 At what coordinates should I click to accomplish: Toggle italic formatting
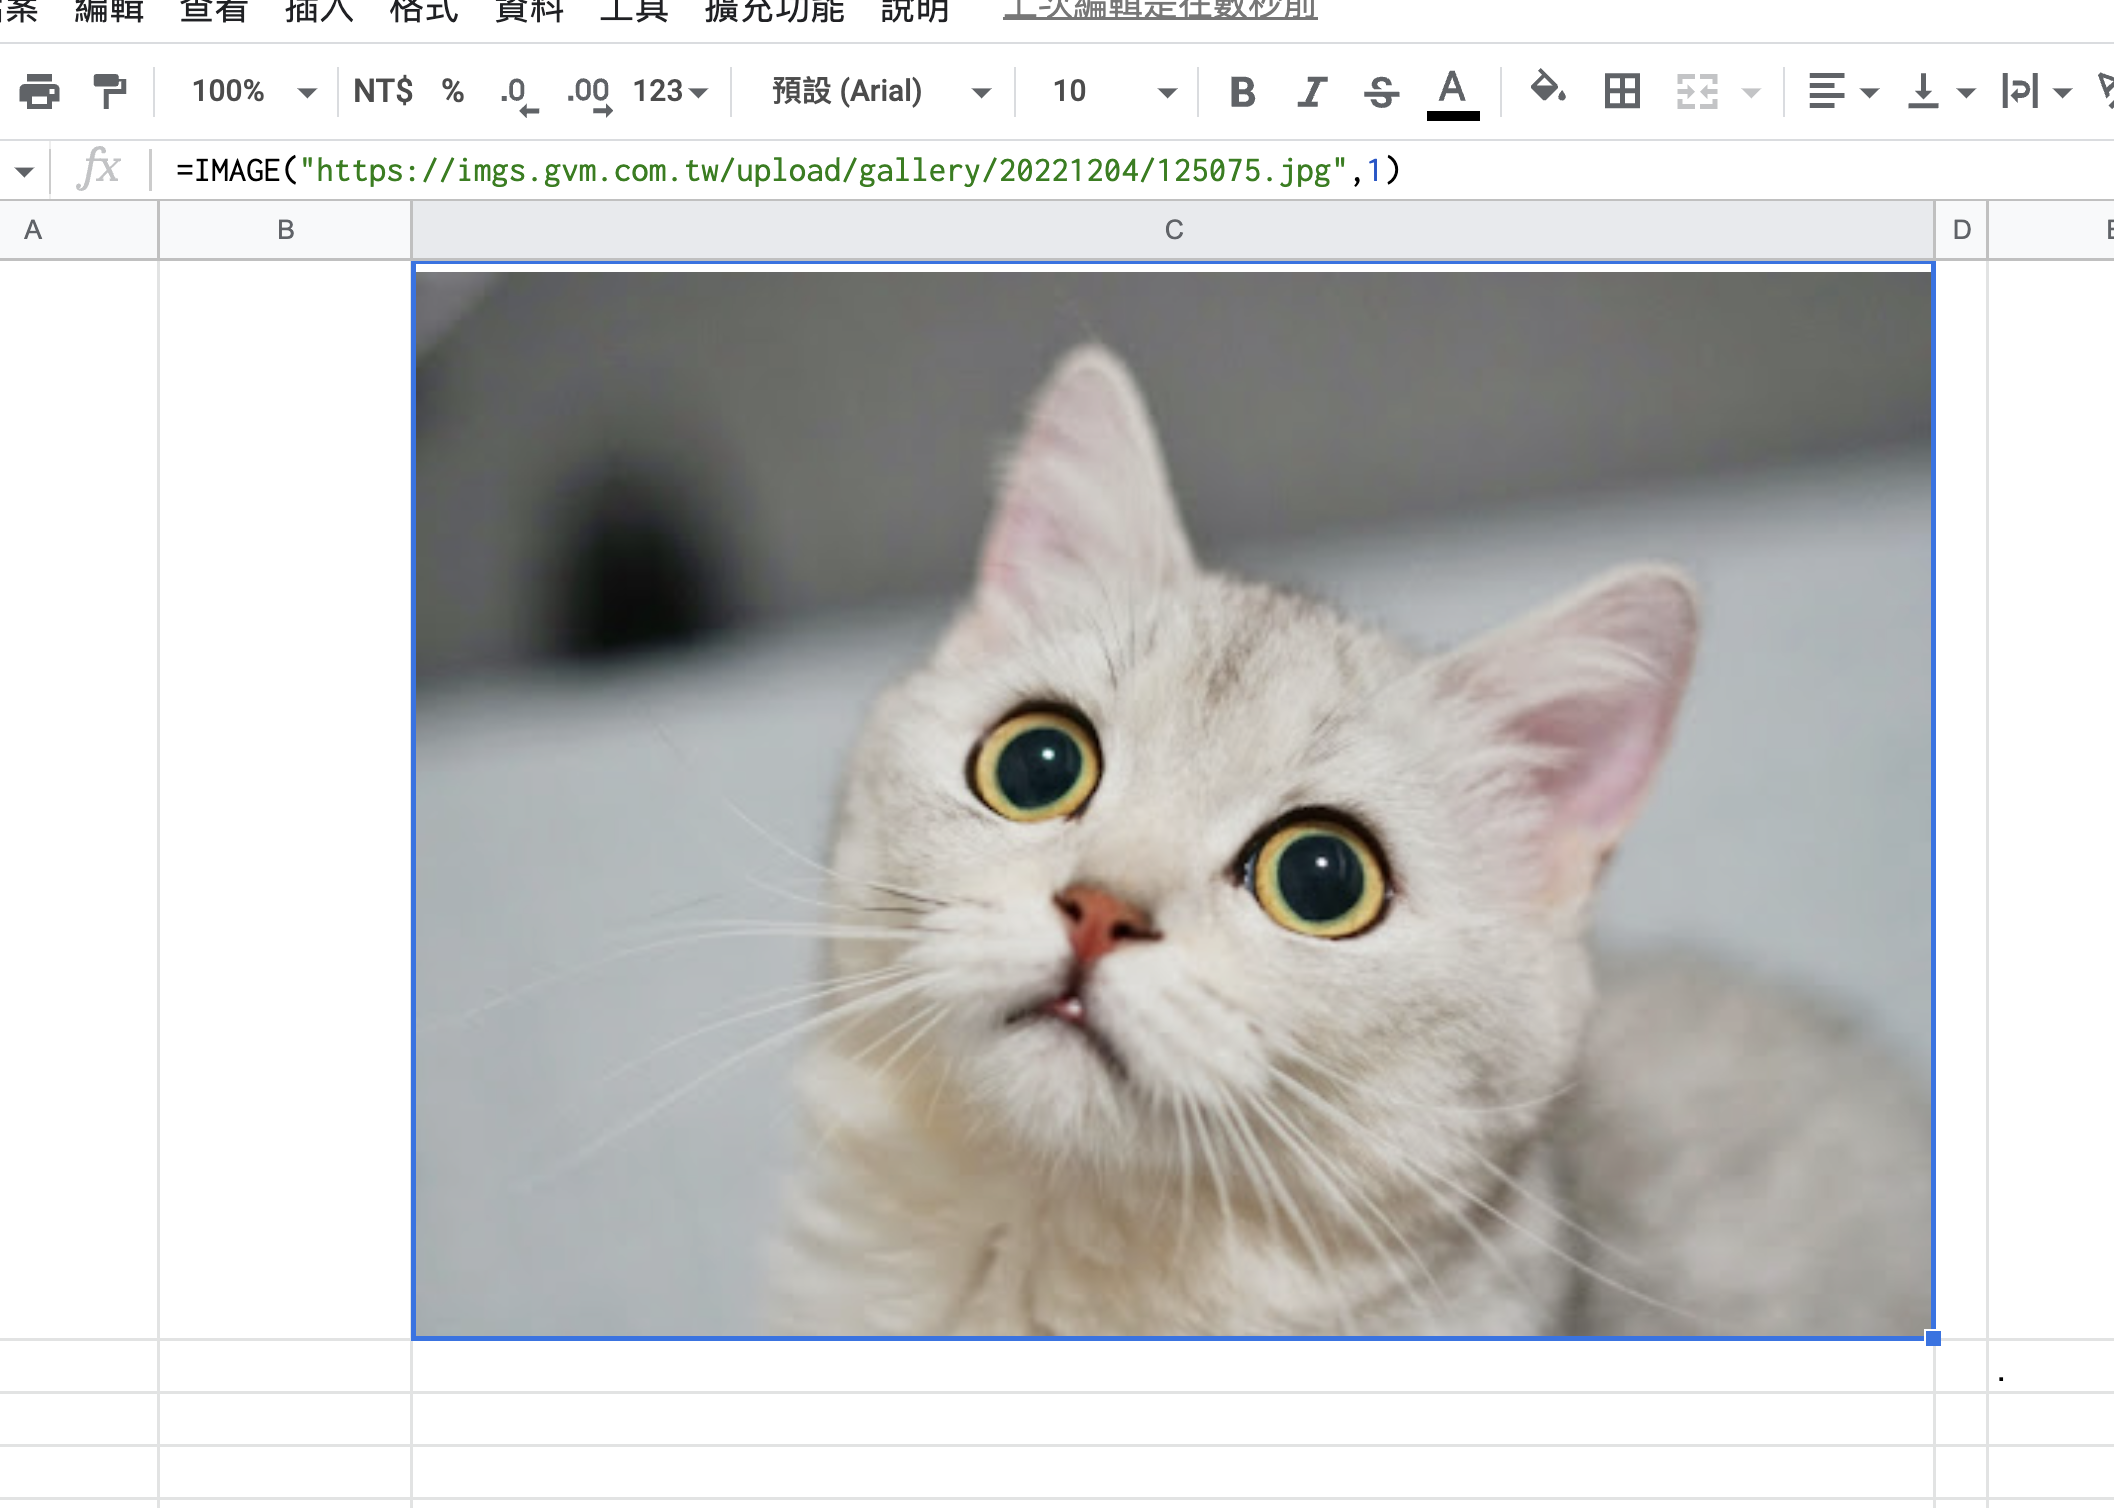(1311, 92)
